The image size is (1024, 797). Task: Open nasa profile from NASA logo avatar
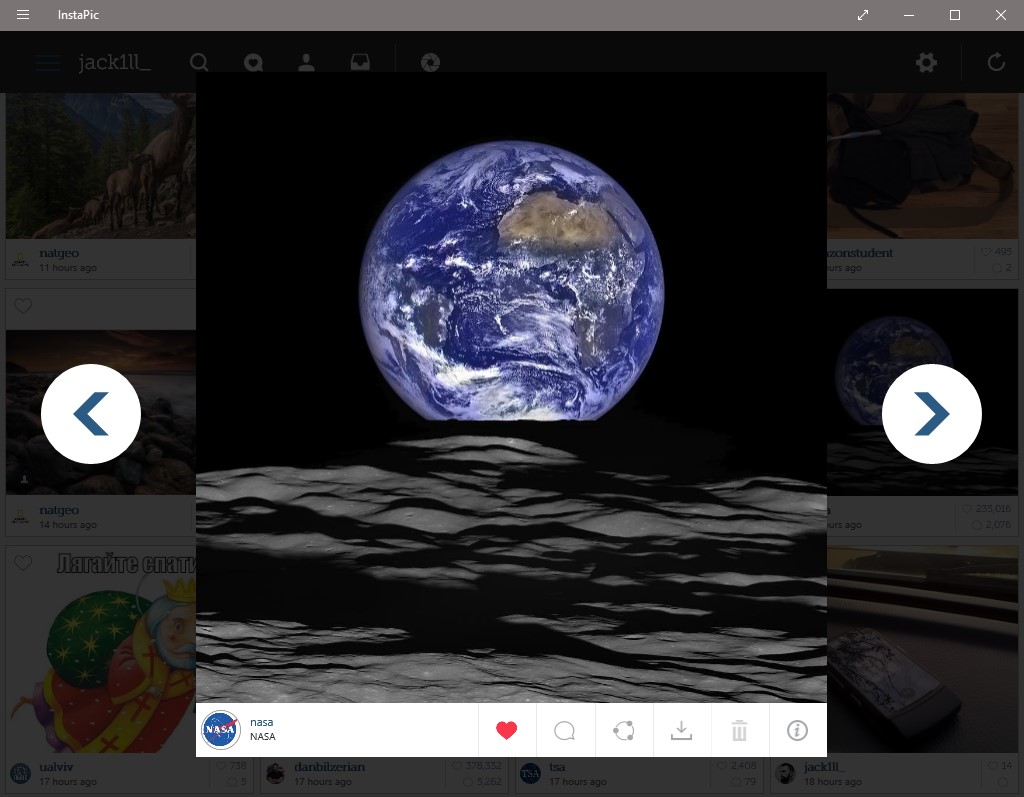point(221,729)
